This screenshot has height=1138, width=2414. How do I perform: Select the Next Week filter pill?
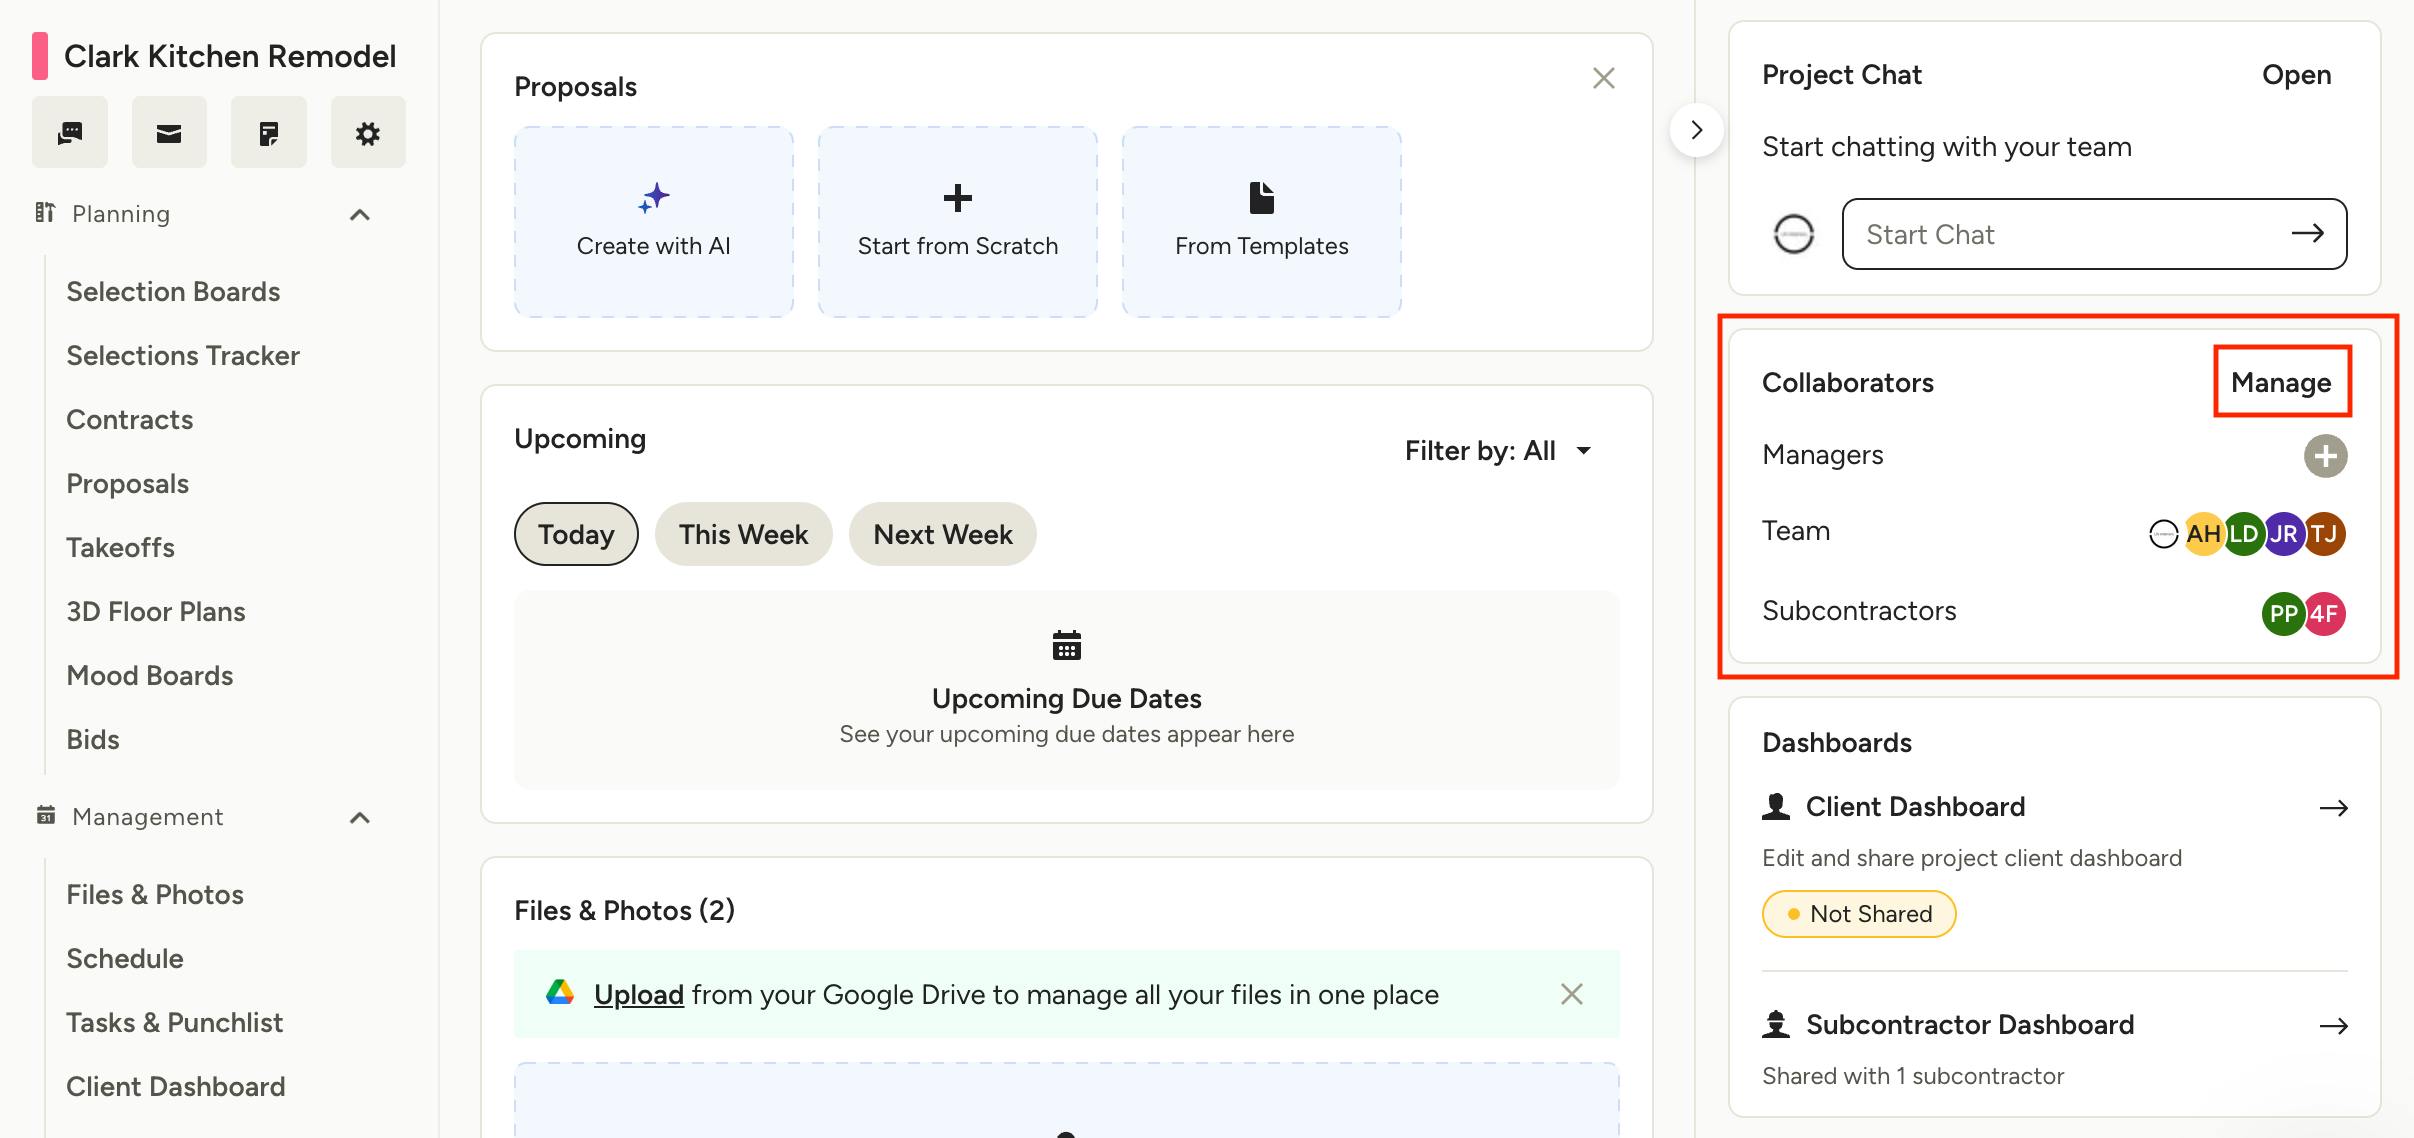942,534
